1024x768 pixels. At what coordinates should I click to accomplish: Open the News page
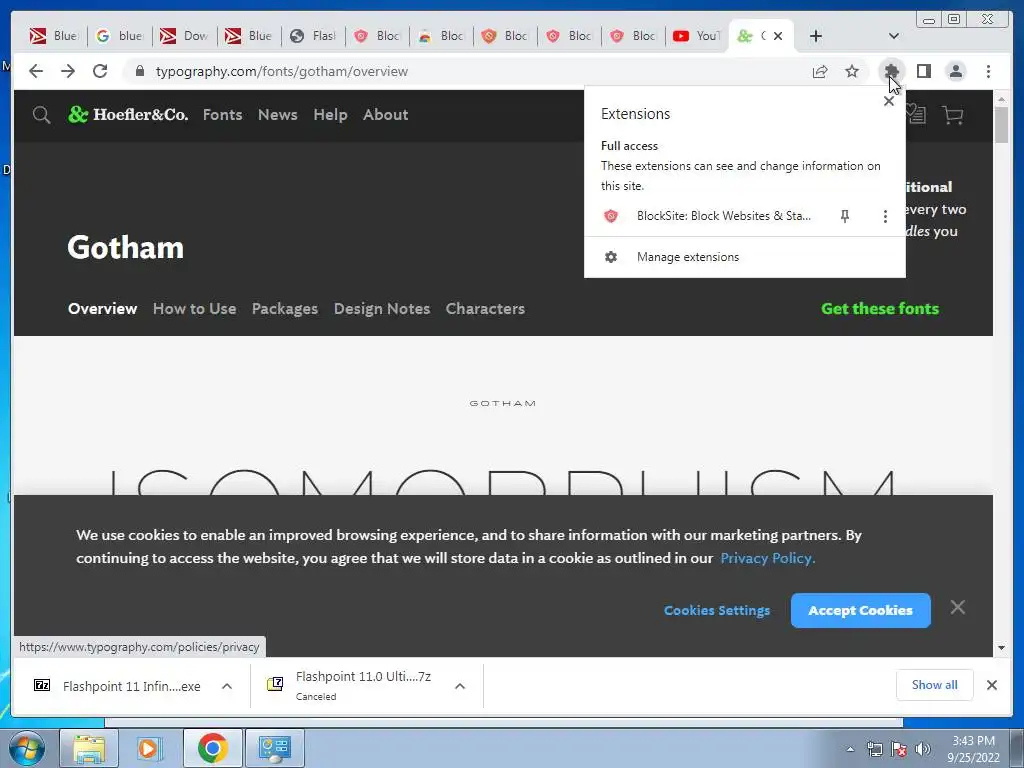tap(278, 115)
